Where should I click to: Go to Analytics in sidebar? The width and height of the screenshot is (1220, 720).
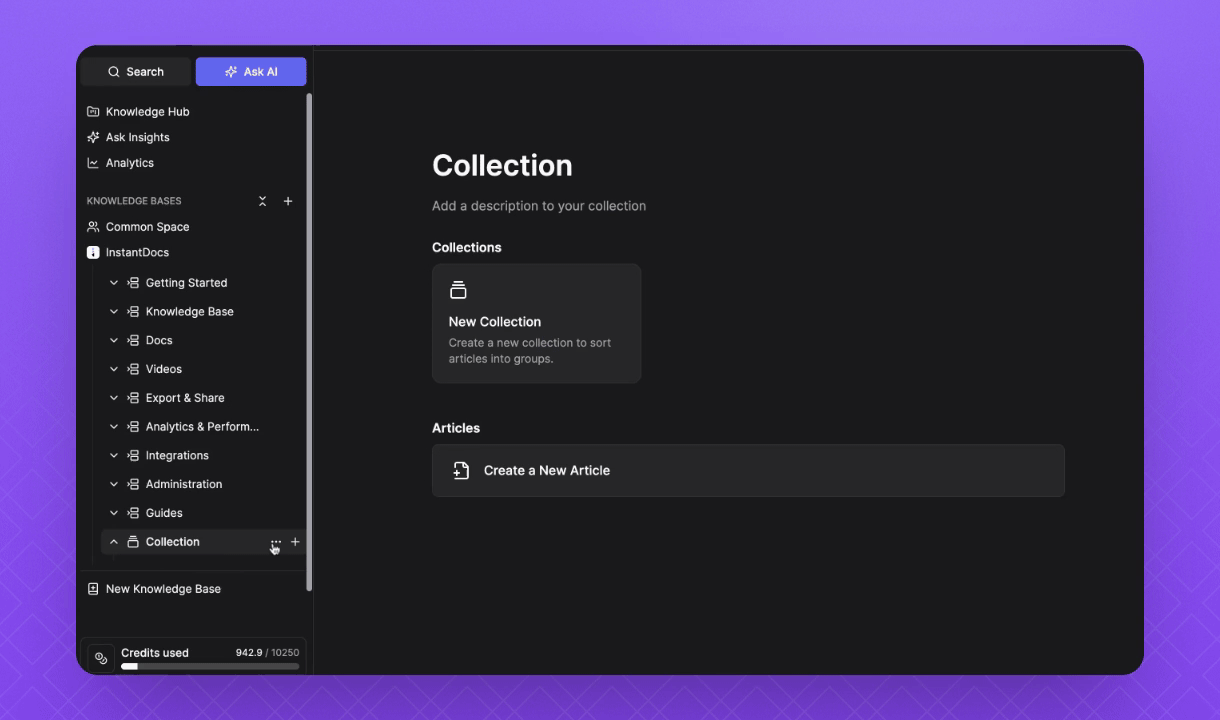pos(129,163)
